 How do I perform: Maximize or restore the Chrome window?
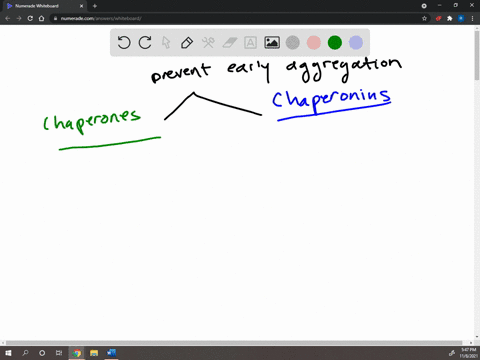[456, 5]
